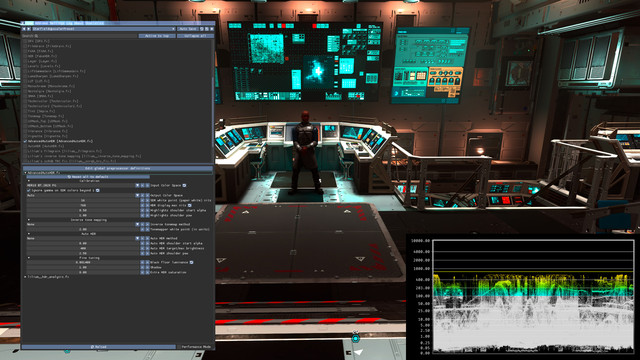Open the Log tab

pyautogui.click(x=69, y=23)
